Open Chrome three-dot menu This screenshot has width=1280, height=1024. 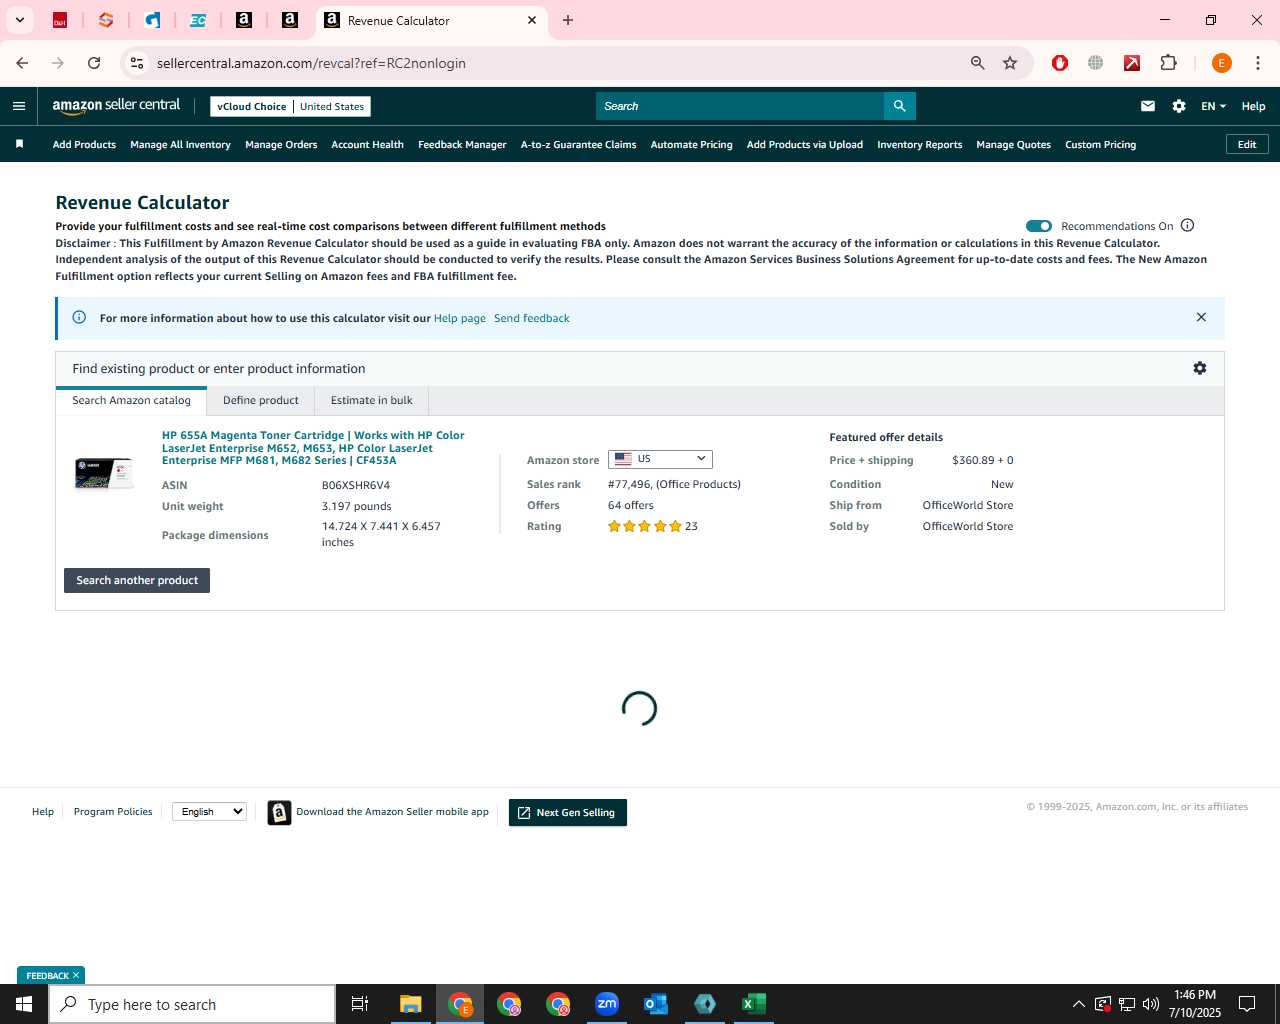pos(1258,63)
